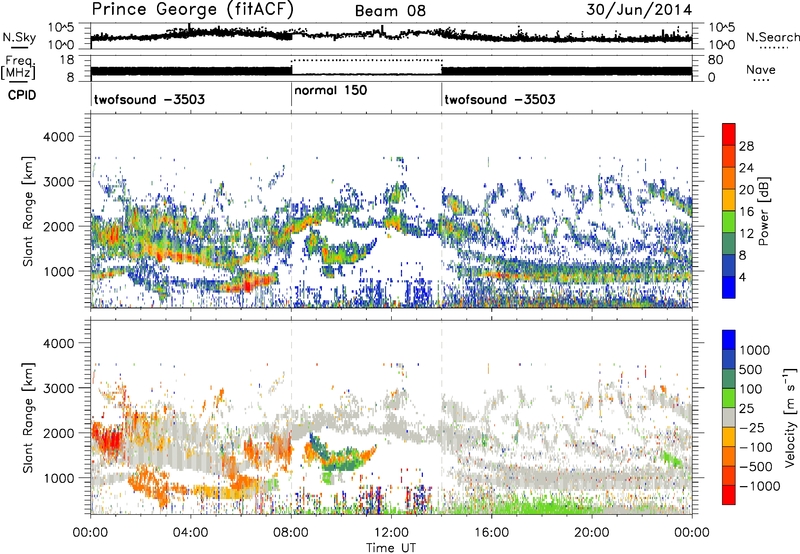Click the "3000" range tick on power panel
The width and height of the screenshot is (800, 554).
click(x=58, y=182)
